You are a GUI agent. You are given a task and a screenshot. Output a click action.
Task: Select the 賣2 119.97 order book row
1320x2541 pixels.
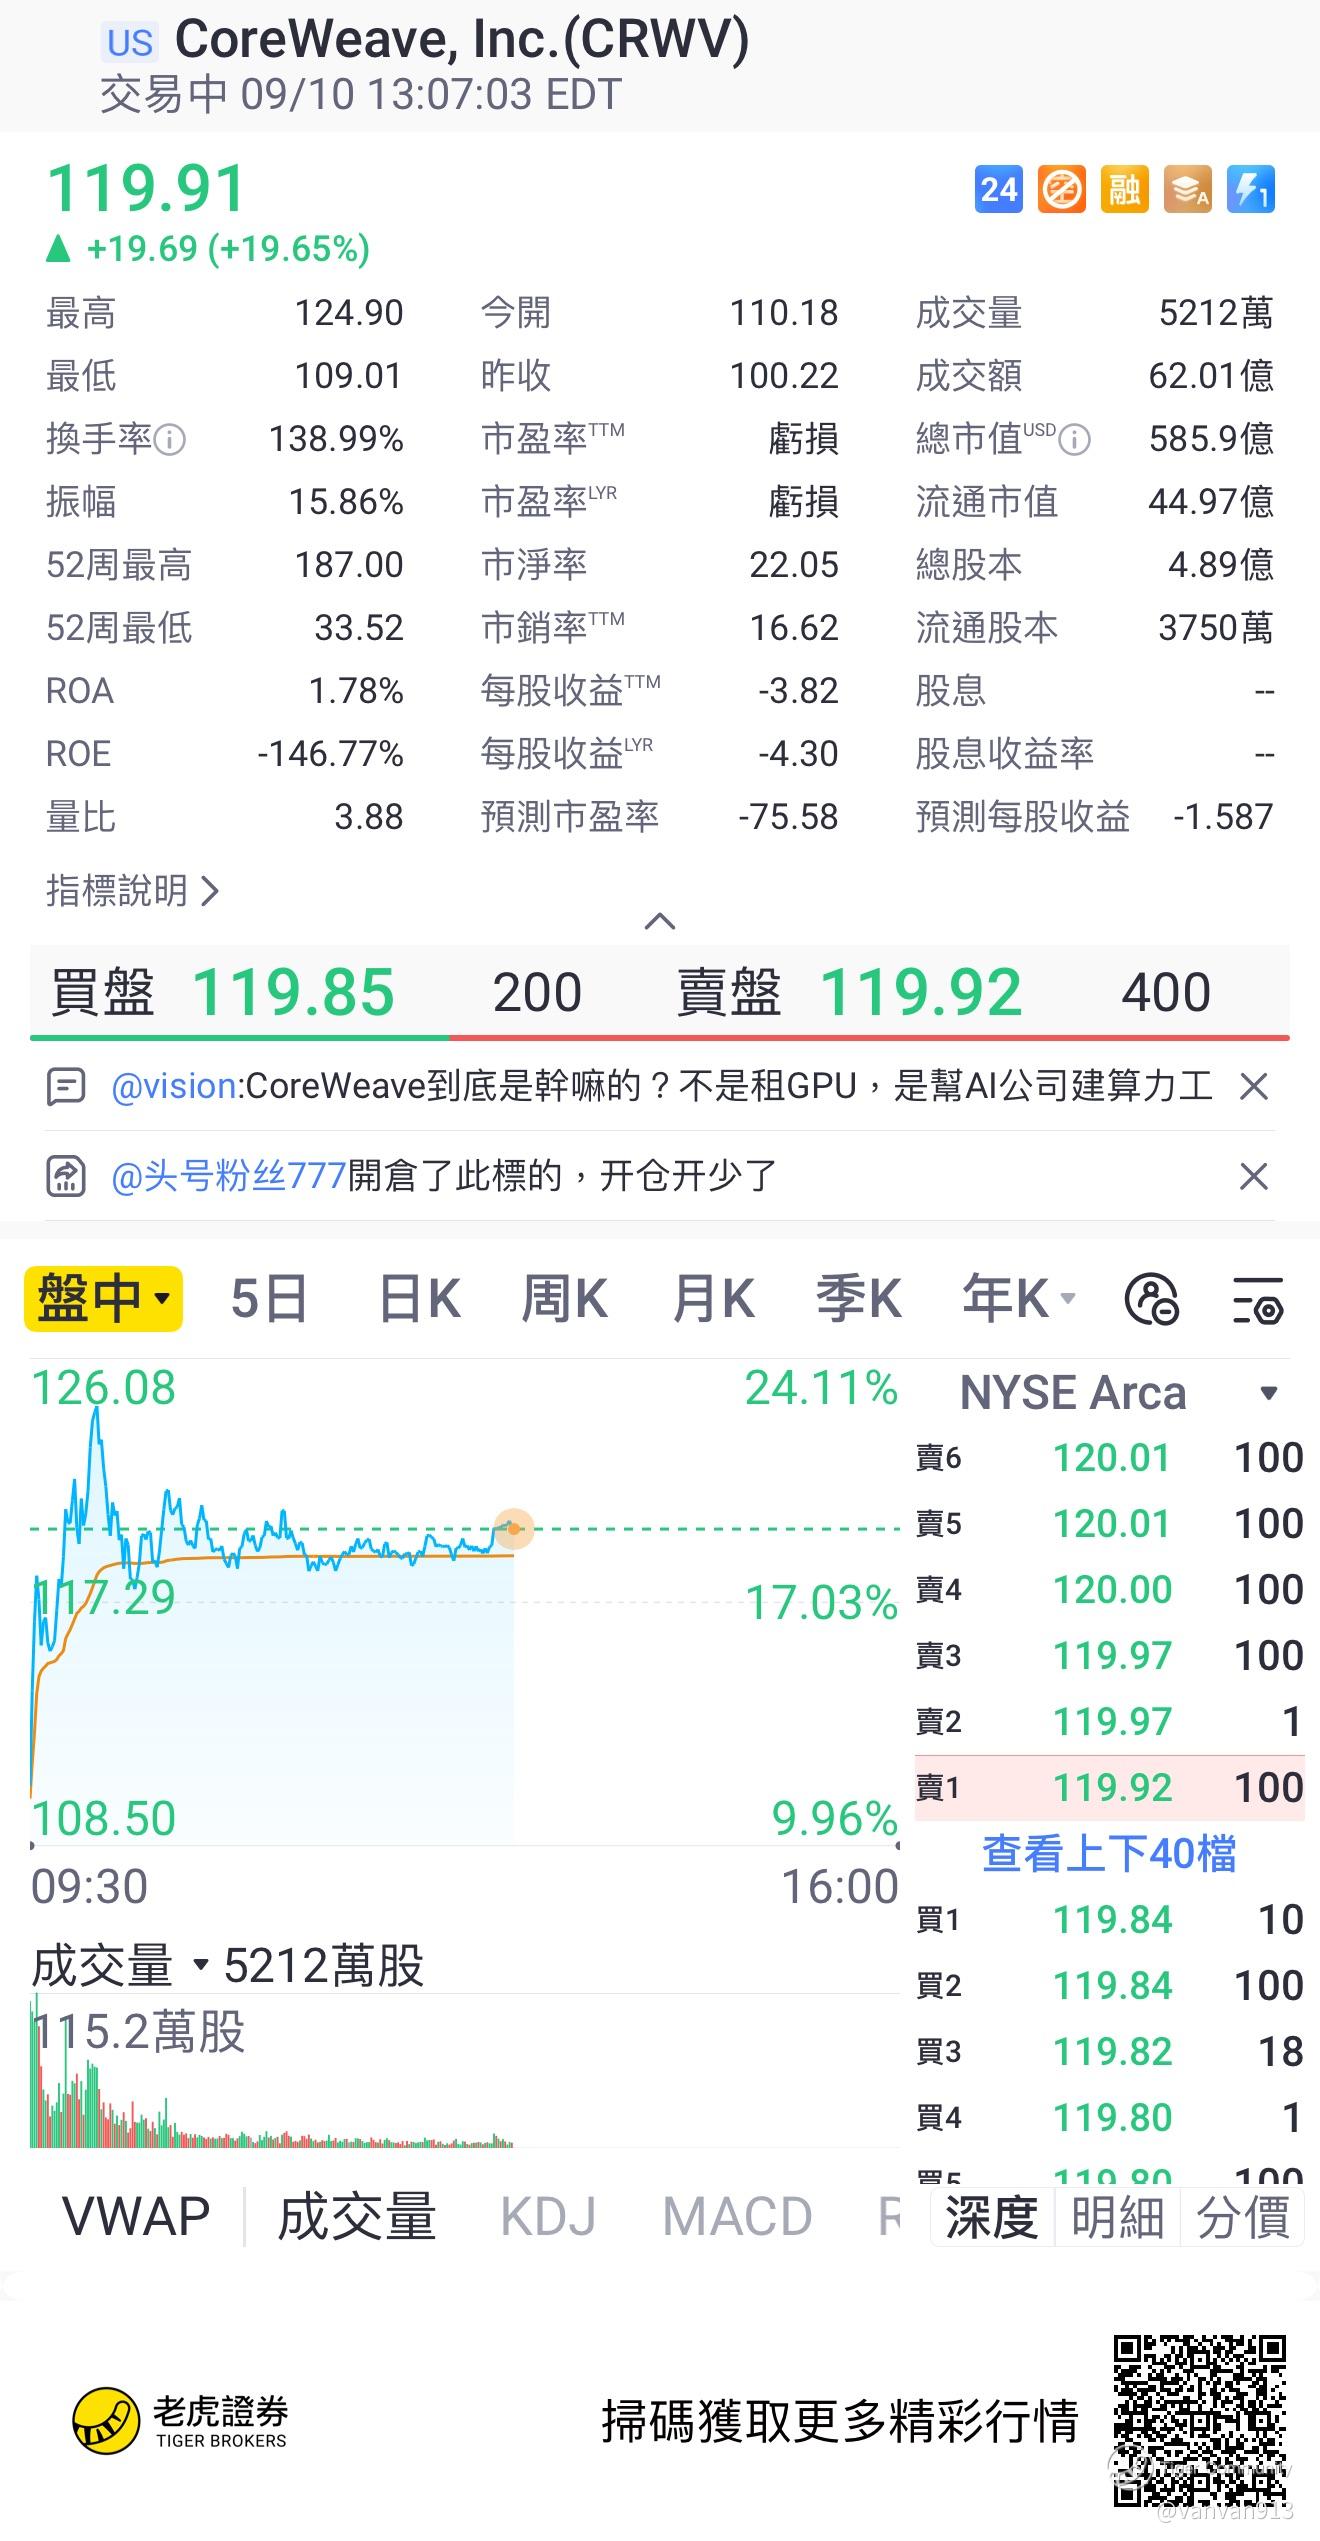pyautogui.click(x=1109, y=1721)
